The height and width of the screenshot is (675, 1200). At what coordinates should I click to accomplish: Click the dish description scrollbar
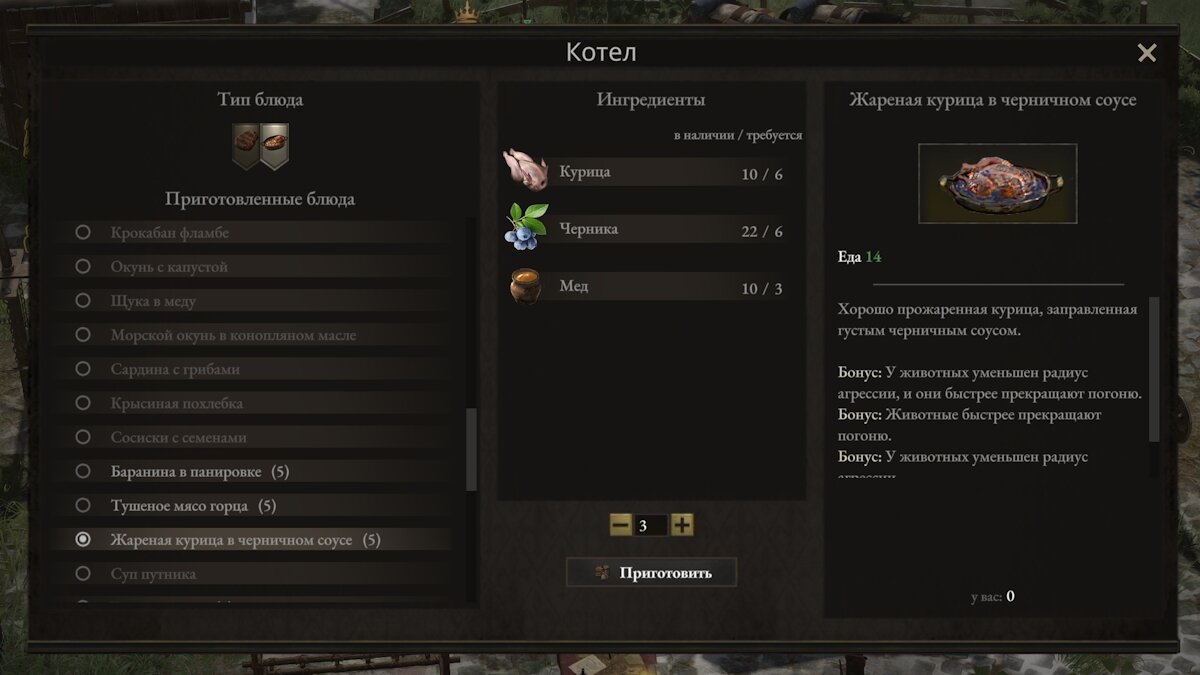coord(1154,369)
